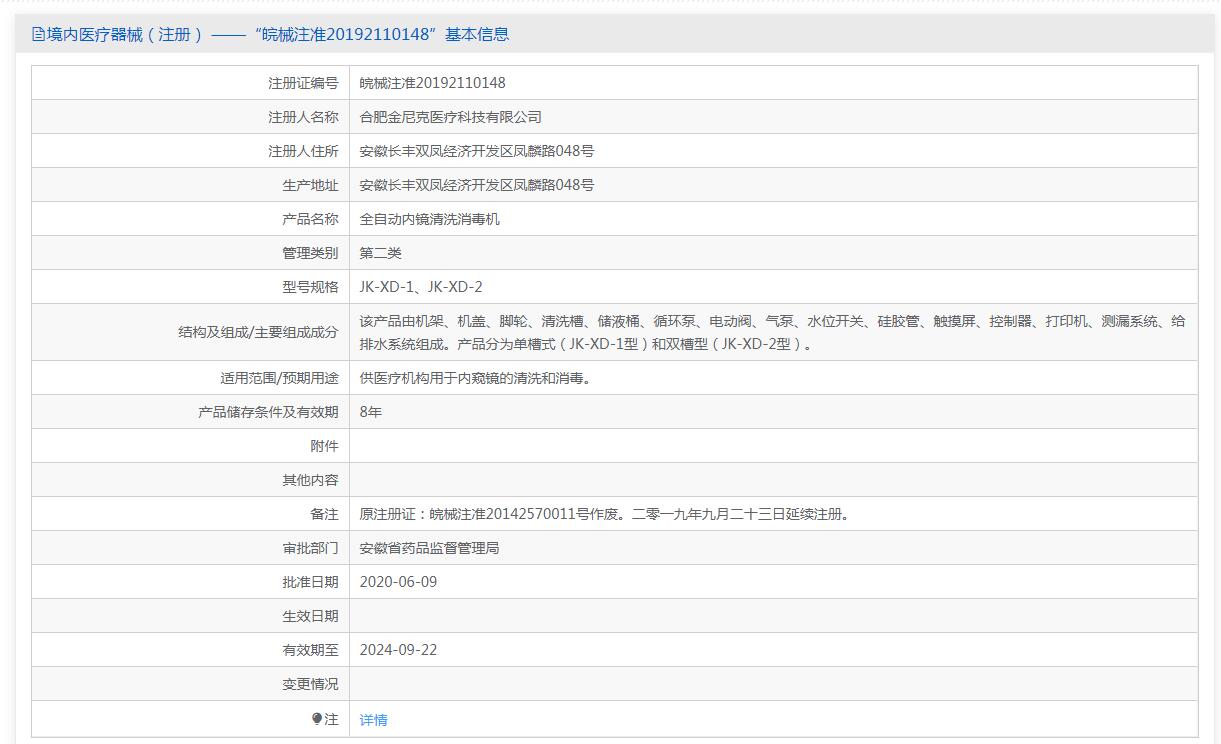Select the remark text 原注册证：皖械注准20142570011号作废
Viewport: 1221px width, 744px height.
click(492, 514)
